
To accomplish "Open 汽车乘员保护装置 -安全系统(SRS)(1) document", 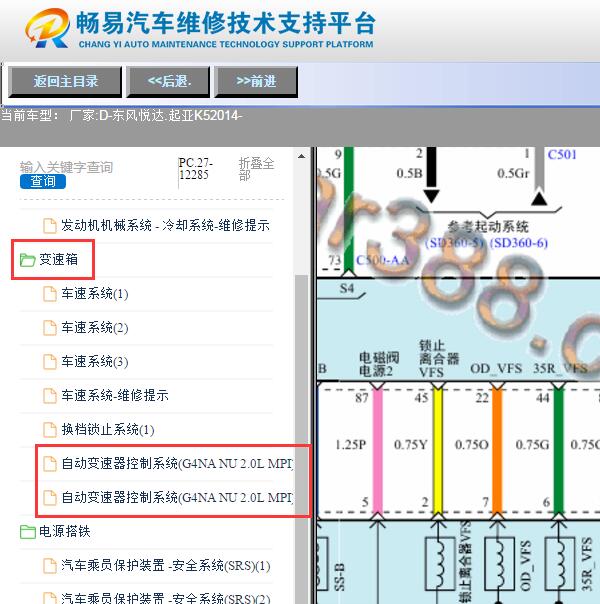I will point(166,565).
